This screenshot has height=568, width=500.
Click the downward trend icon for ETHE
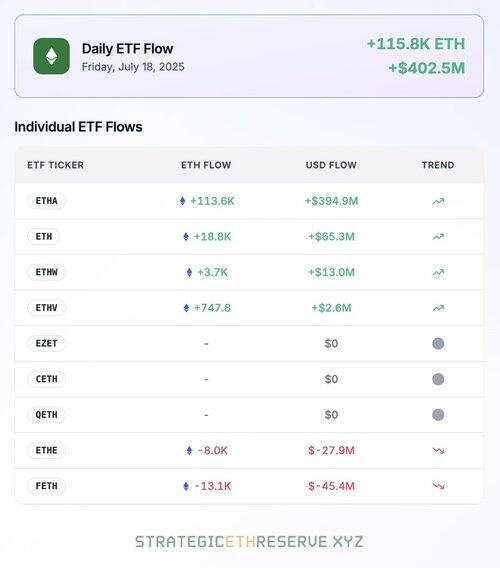(x=438, y=451)
